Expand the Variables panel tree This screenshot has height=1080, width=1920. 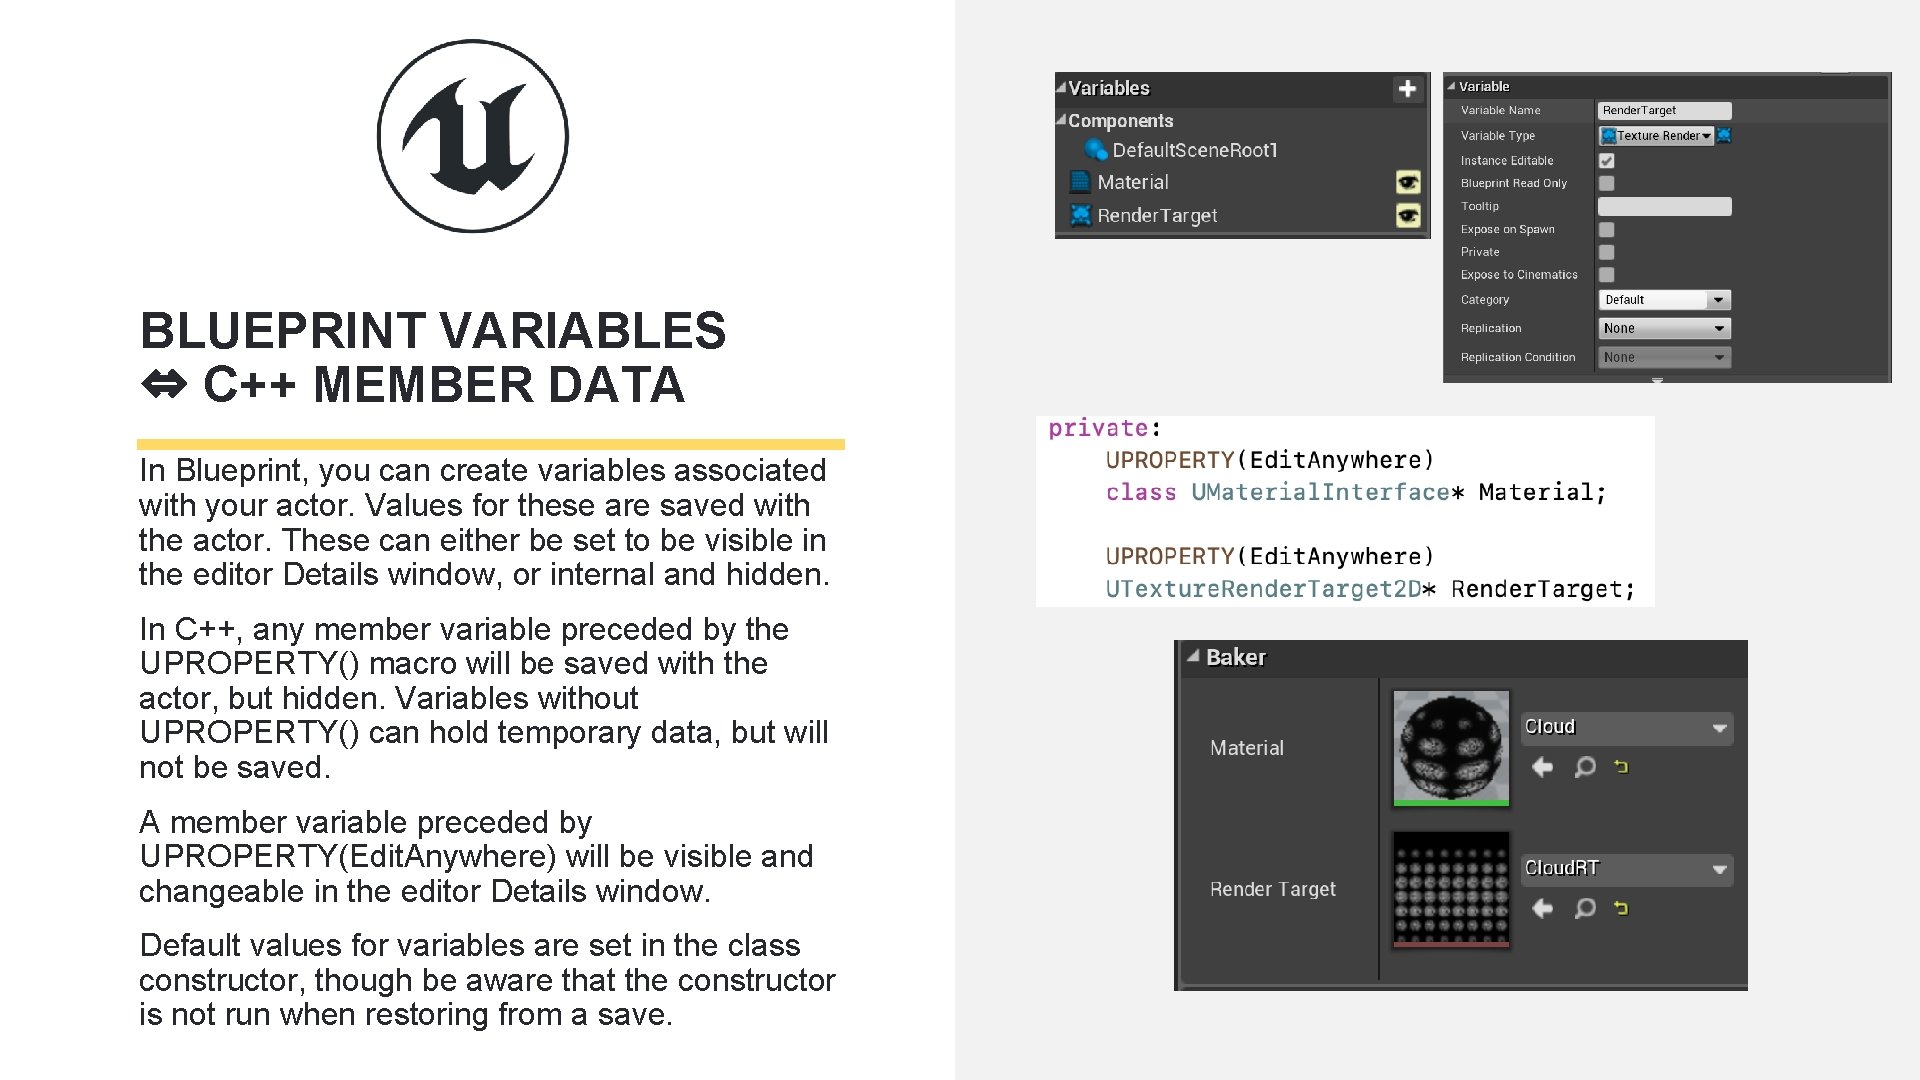(1063, 86)
